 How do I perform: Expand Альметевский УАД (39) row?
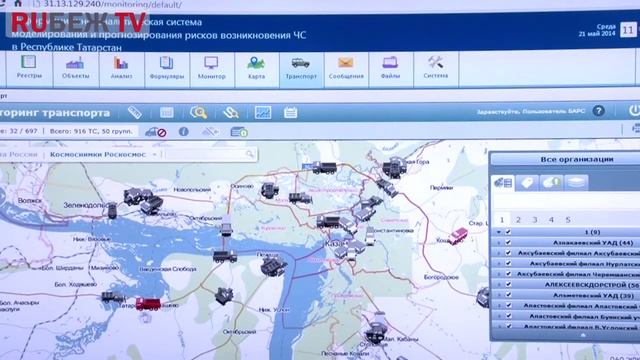pos(499,295)
